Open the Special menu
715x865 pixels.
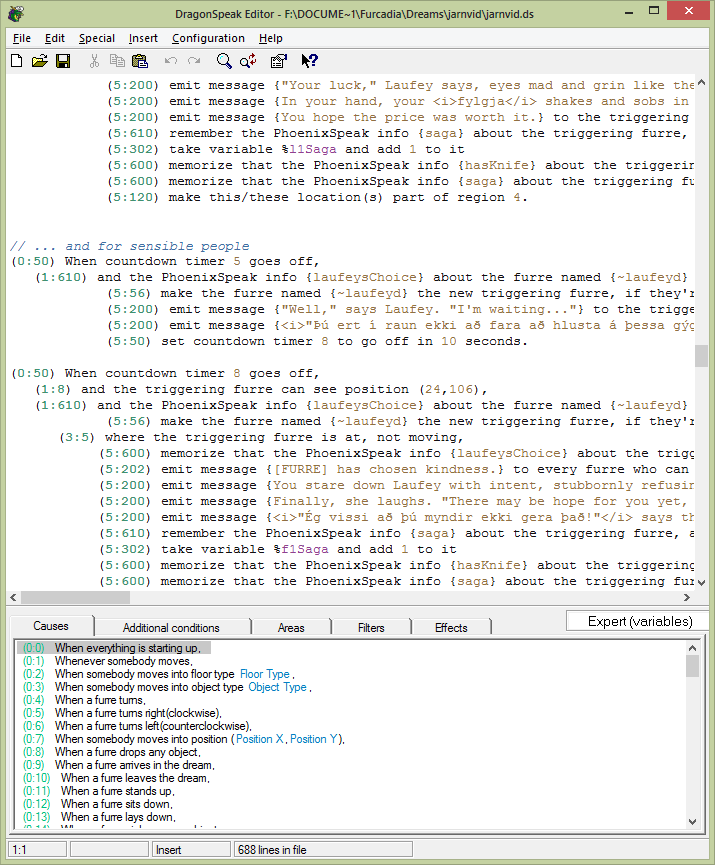(97, 38)
